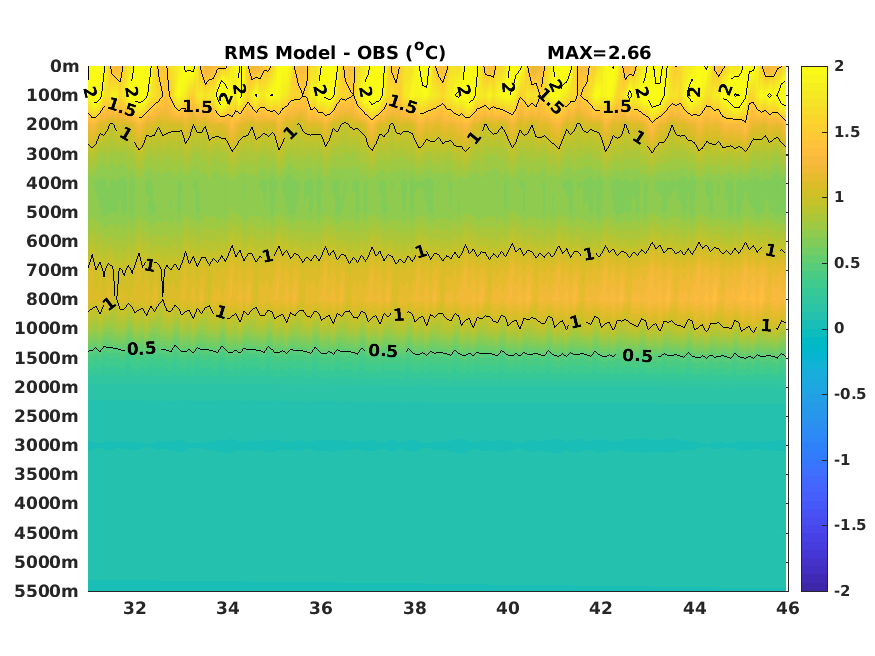
Task: Select the '600m' depth axis label
Action: [52, 241]
